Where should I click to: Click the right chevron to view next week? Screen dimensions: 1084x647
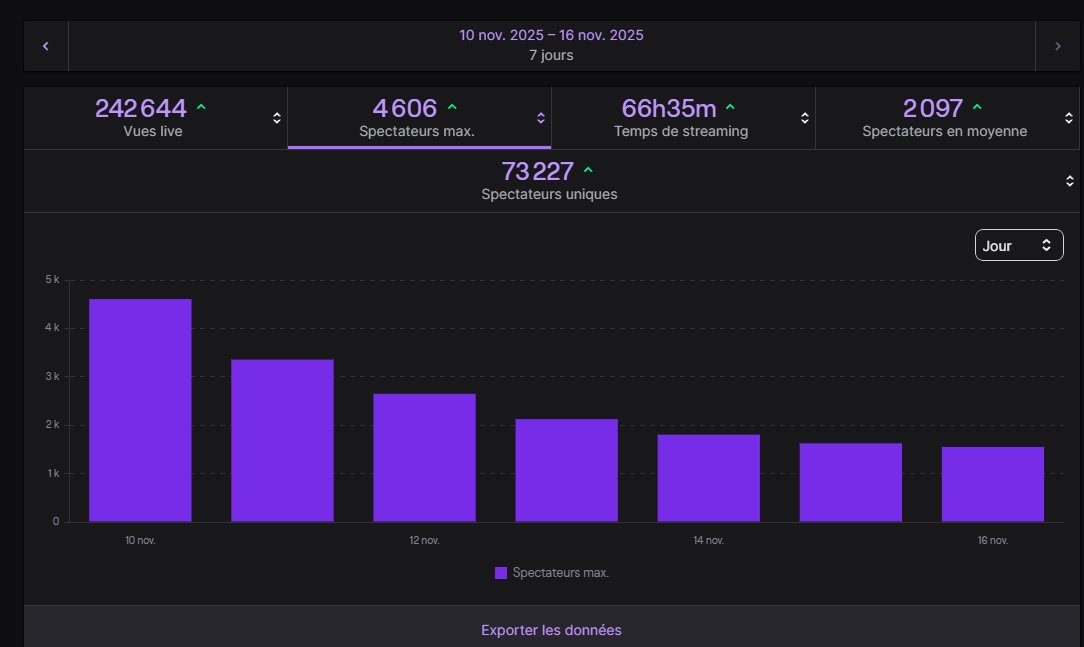point(1057,45)
